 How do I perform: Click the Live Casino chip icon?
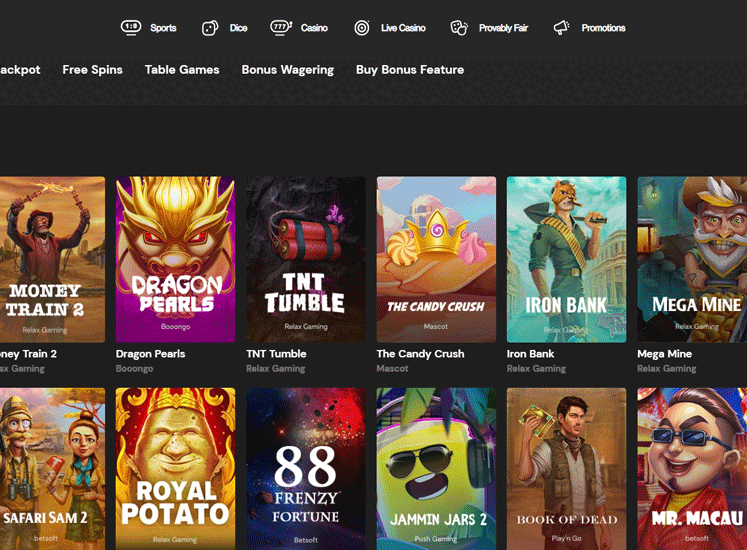click(362, 28)
